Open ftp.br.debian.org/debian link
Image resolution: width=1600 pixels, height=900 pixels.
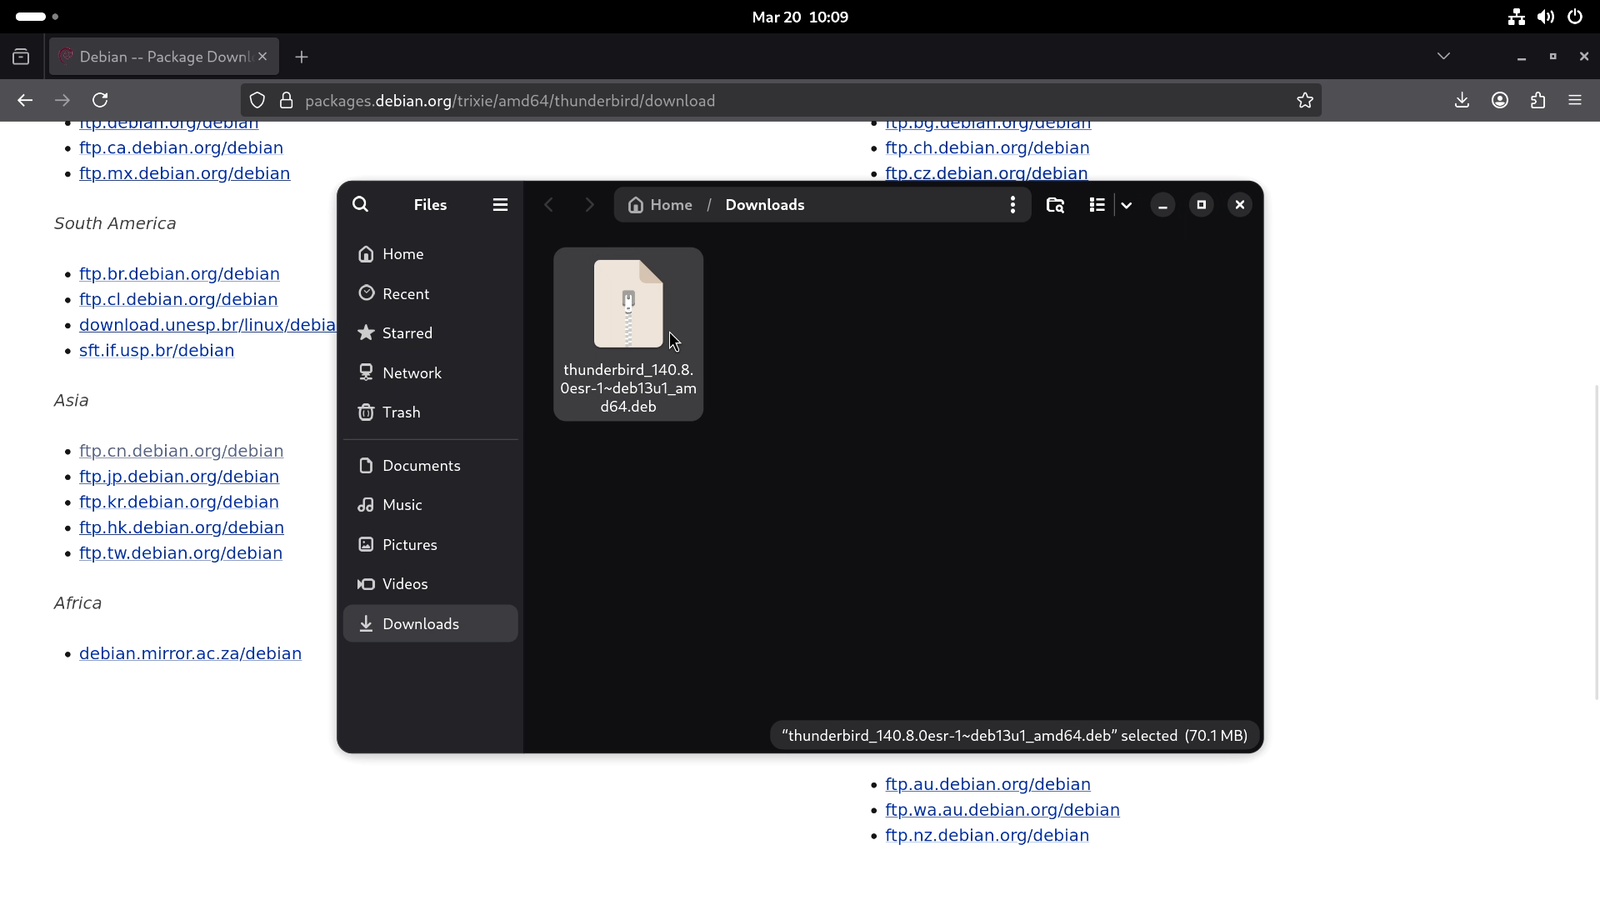(179, 274)
